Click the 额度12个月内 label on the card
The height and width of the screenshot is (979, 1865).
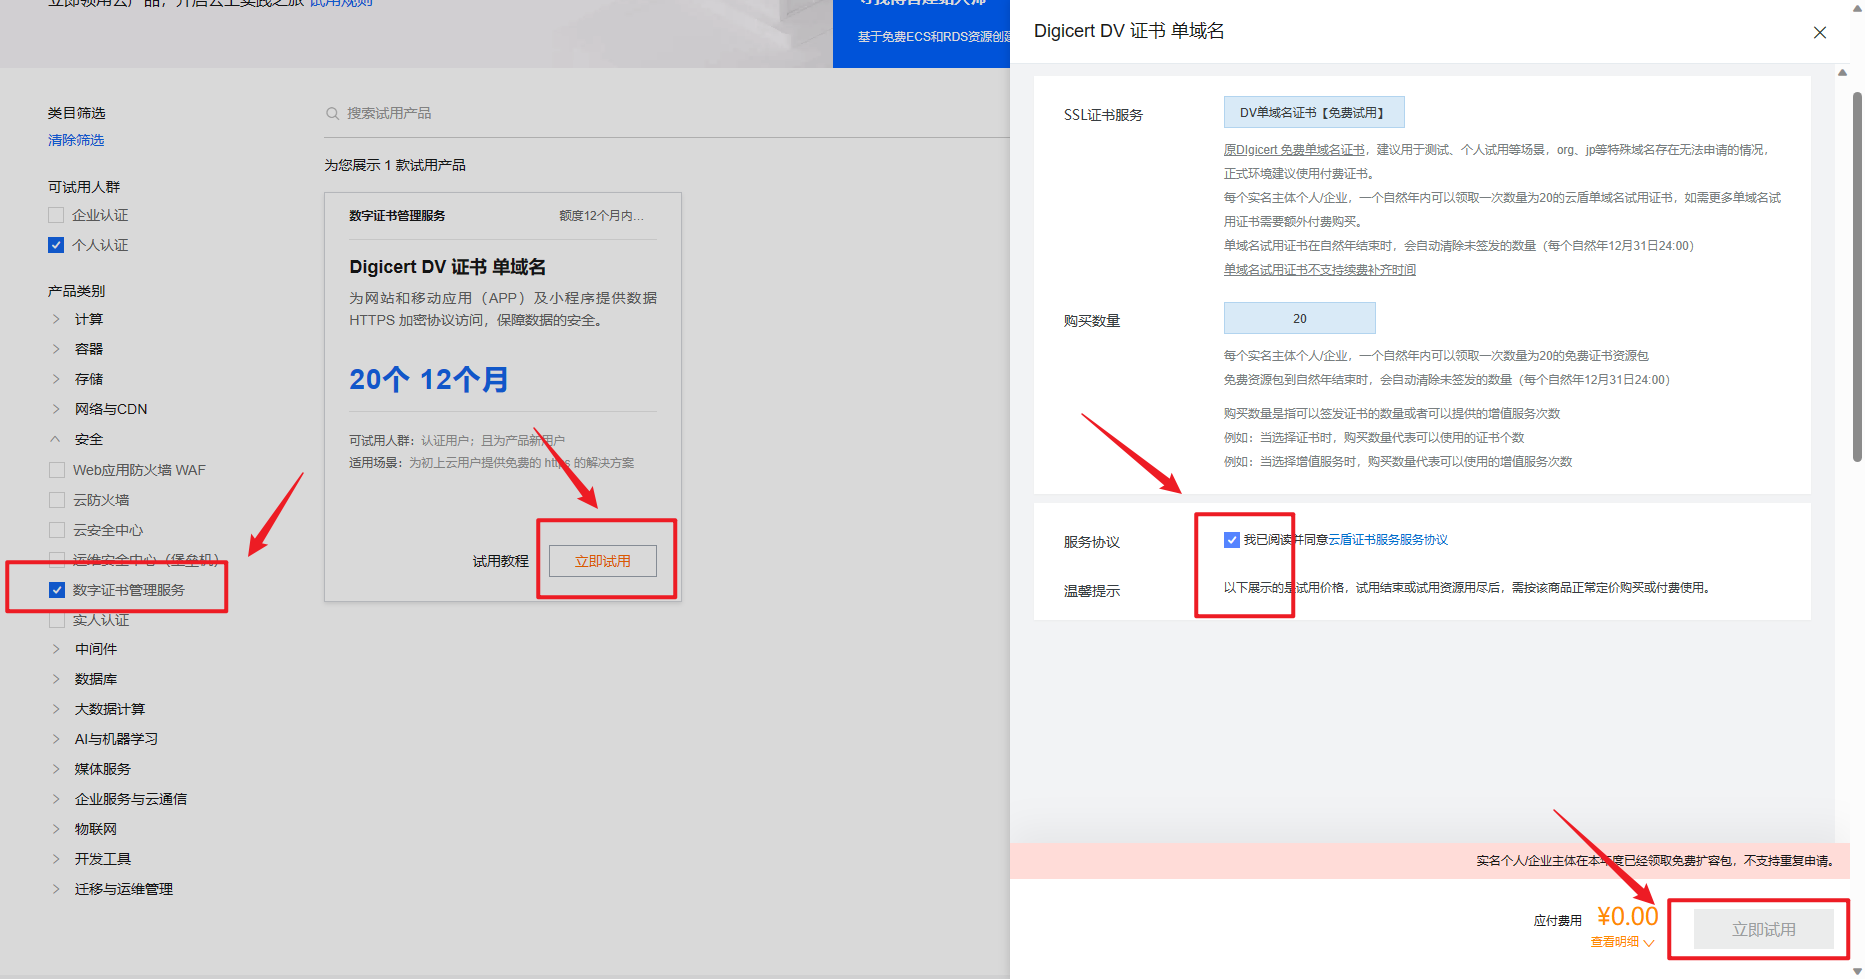[x=601, y=216]
